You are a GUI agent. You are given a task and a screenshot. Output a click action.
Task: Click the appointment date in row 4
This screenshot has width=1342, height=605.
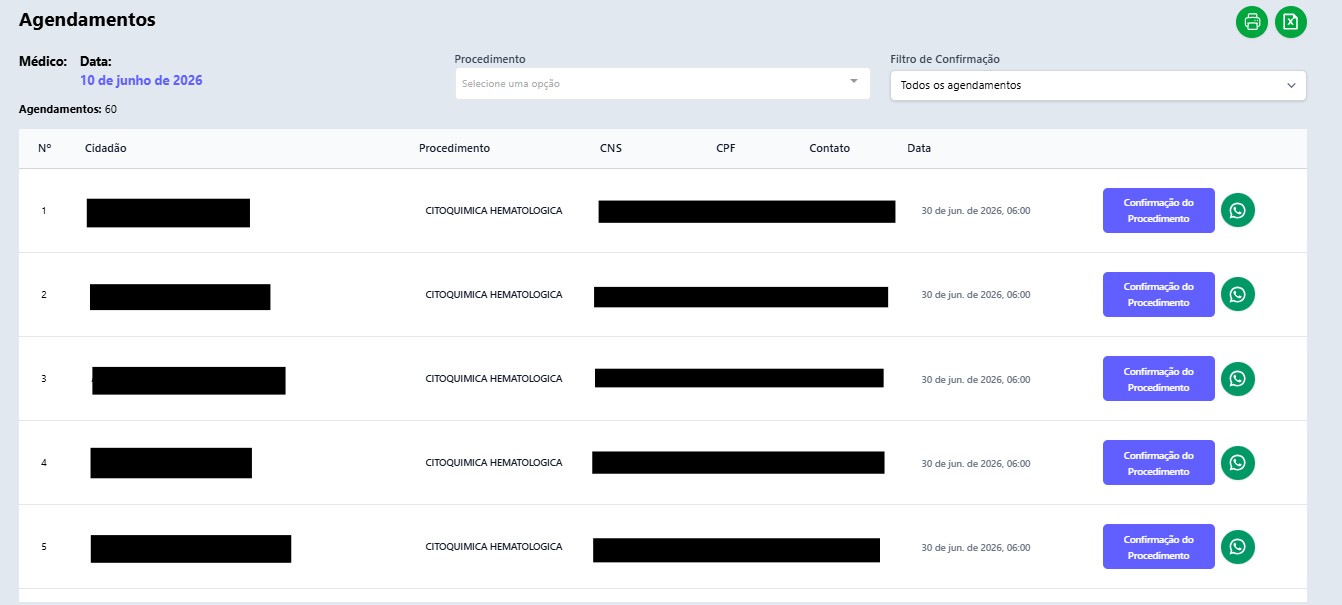pyautogui.click(x=975, y=463)
